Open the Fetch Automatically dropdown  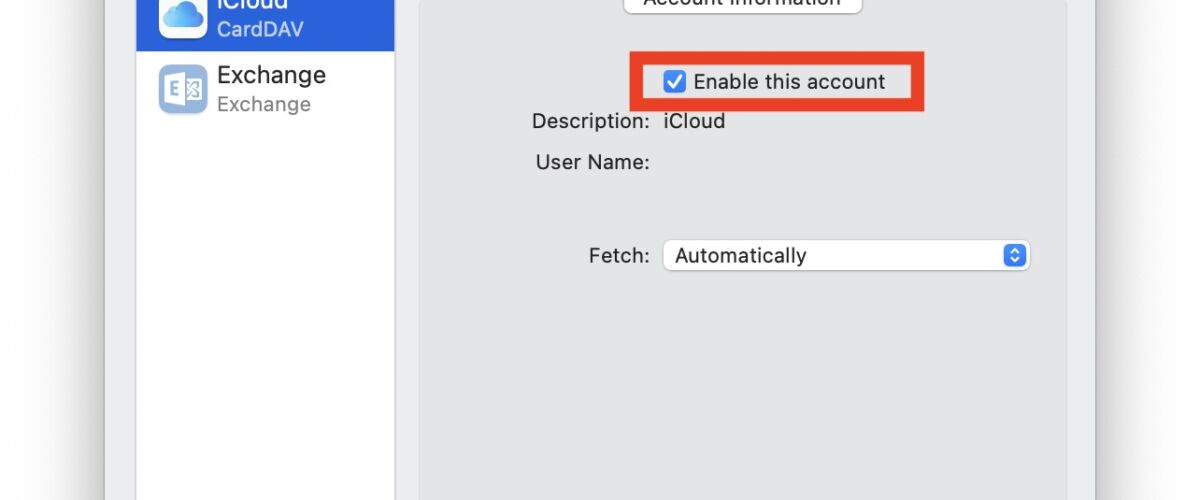pos(846,255)
